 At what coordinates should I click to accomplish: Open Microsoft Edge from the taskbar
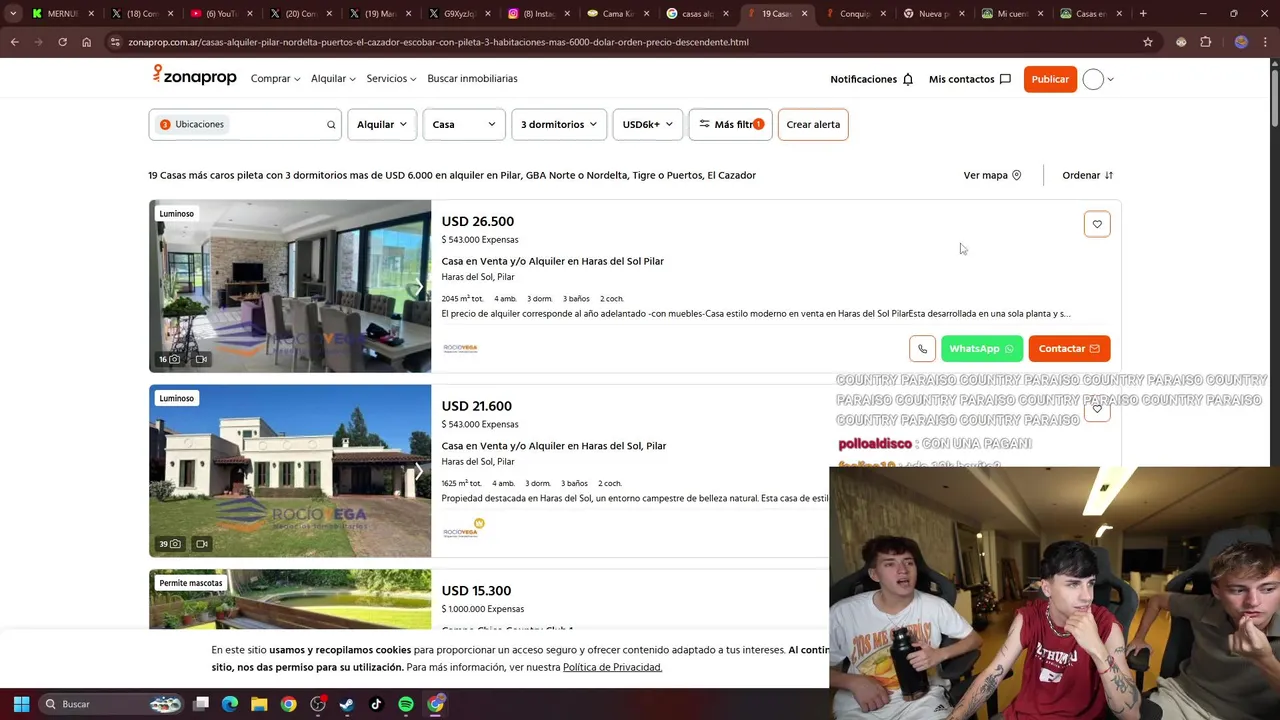(x=230, y=704)
